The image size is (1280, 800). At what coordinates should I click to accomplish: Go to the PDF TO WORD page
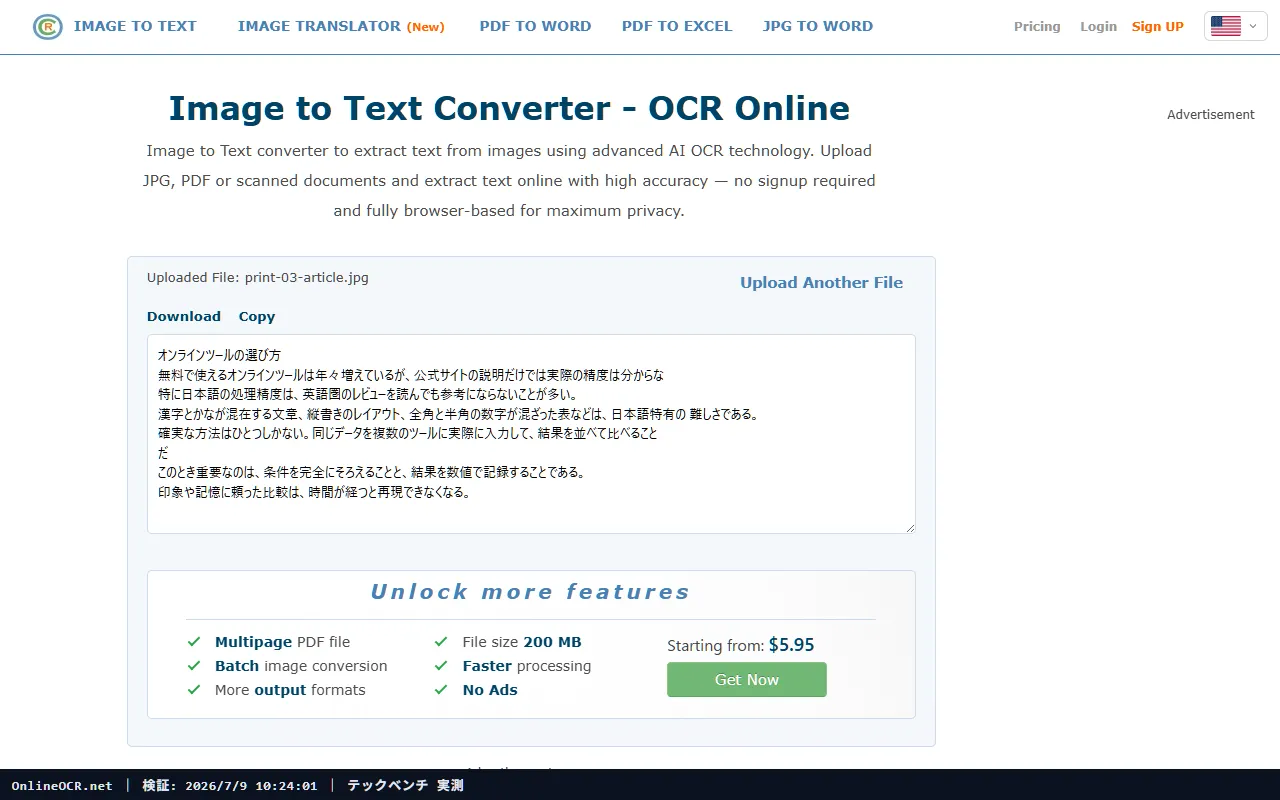(535, 26)
